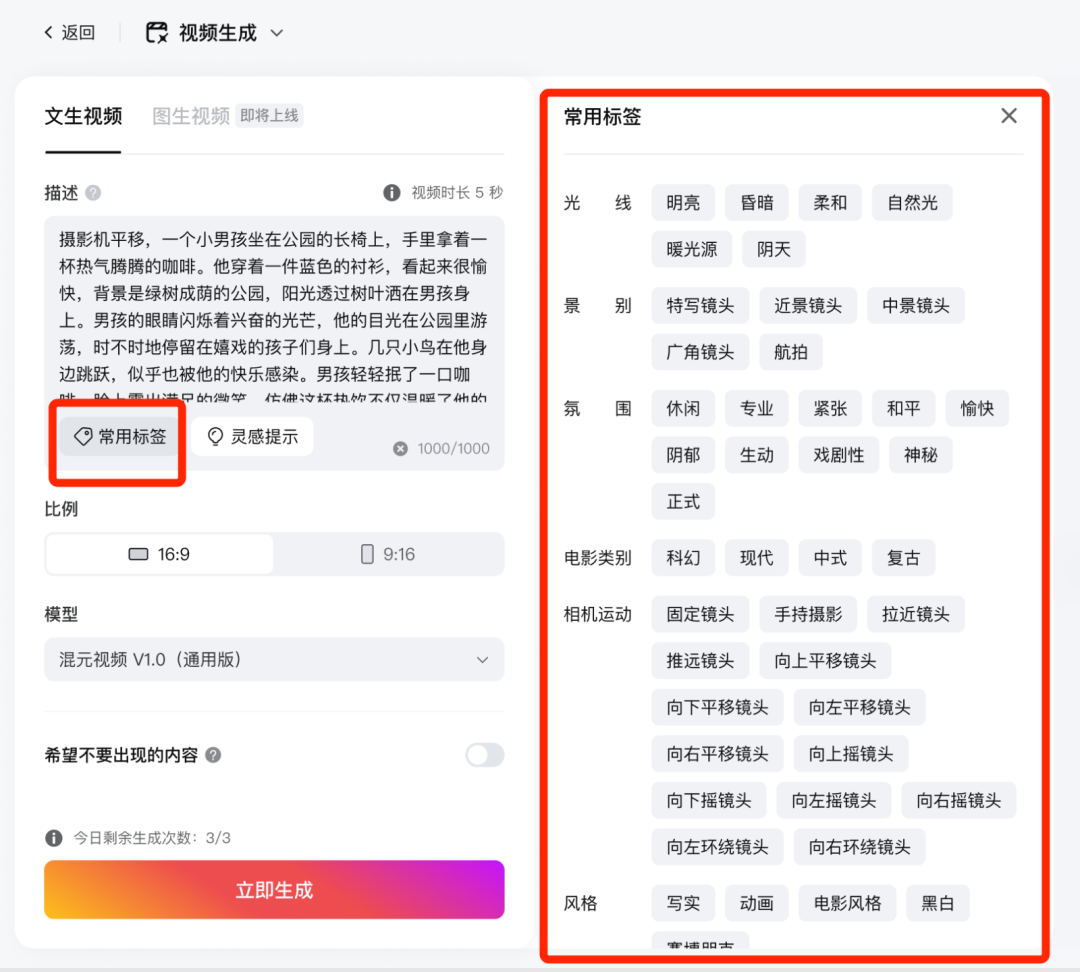Select the 拉近镜头 camera tag
Viewport: 1080px width, 972px height.
pyautogui.click(x=915, y=614)
